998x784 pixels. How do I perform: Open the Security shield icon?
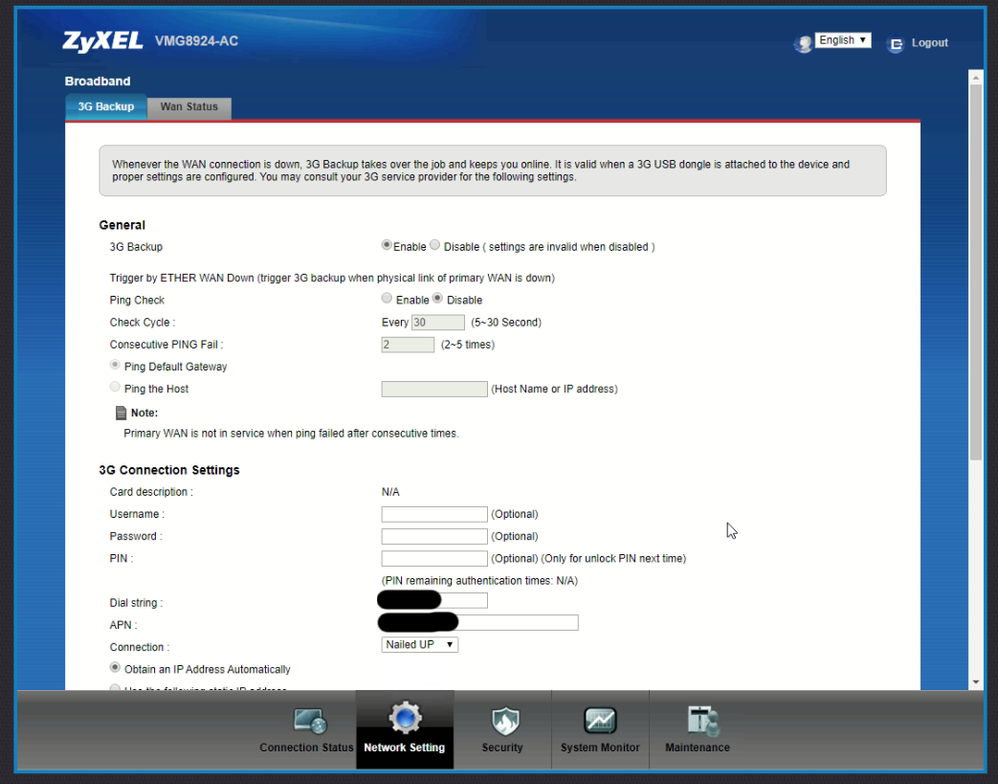click(x=501, y=721)
